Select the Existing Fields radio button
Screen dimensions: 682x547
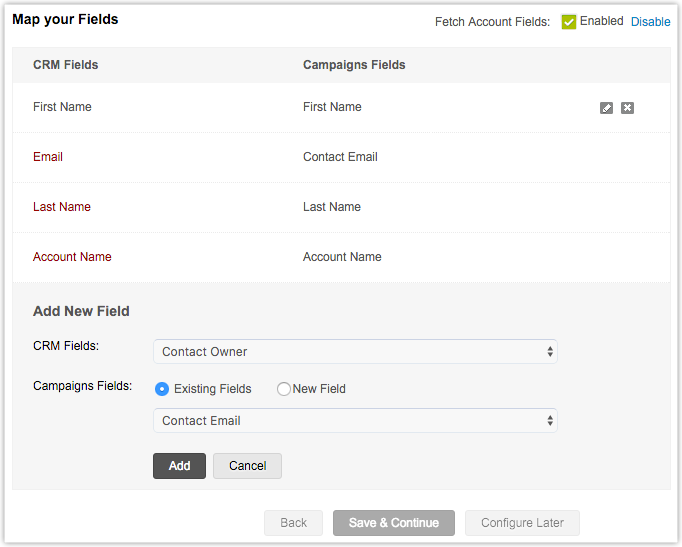tap(162, 389)
